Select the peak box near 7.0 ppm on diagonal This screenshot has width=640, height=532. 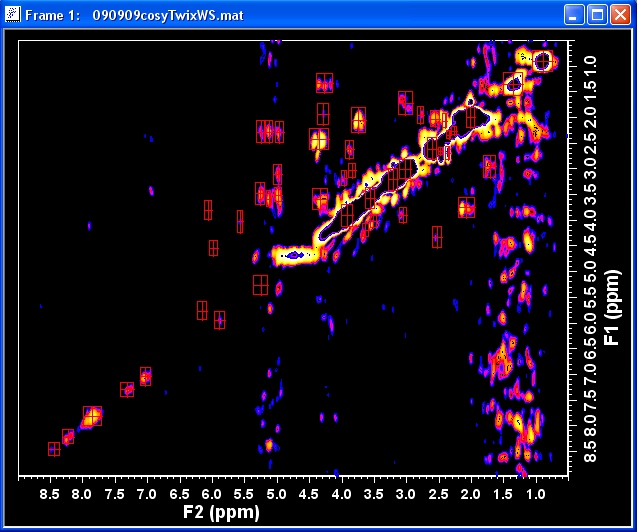pyautogui.click(x=146, y=376)
